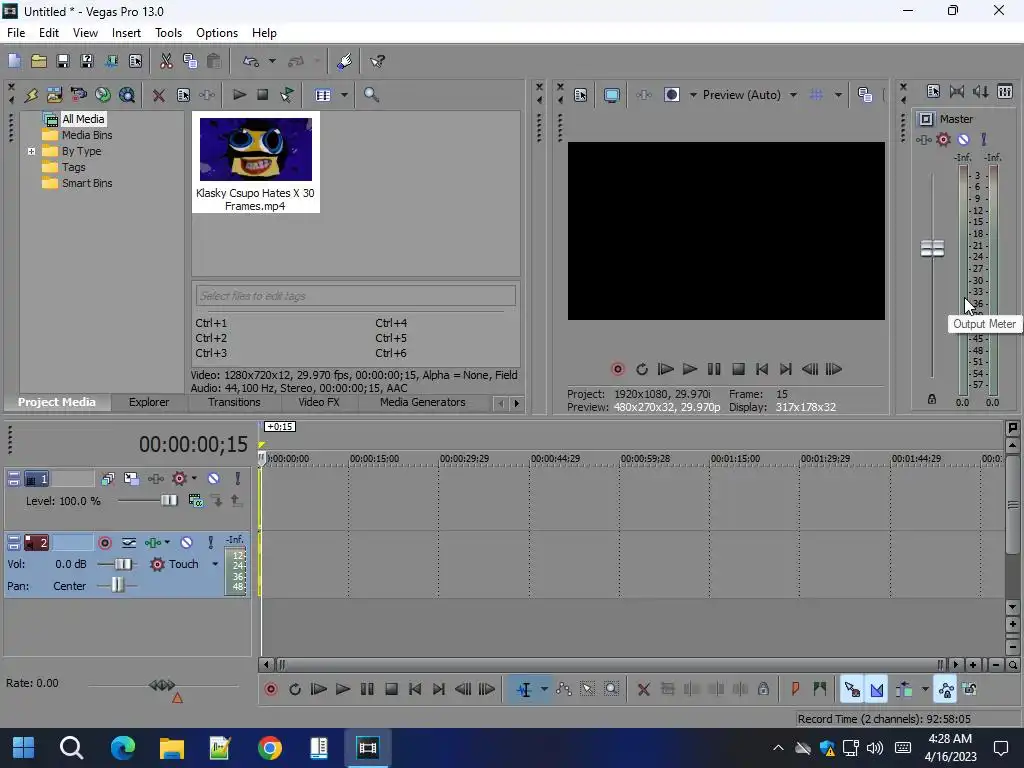Open the File menu
This screenshot has height=768, width=1024.
16,33
